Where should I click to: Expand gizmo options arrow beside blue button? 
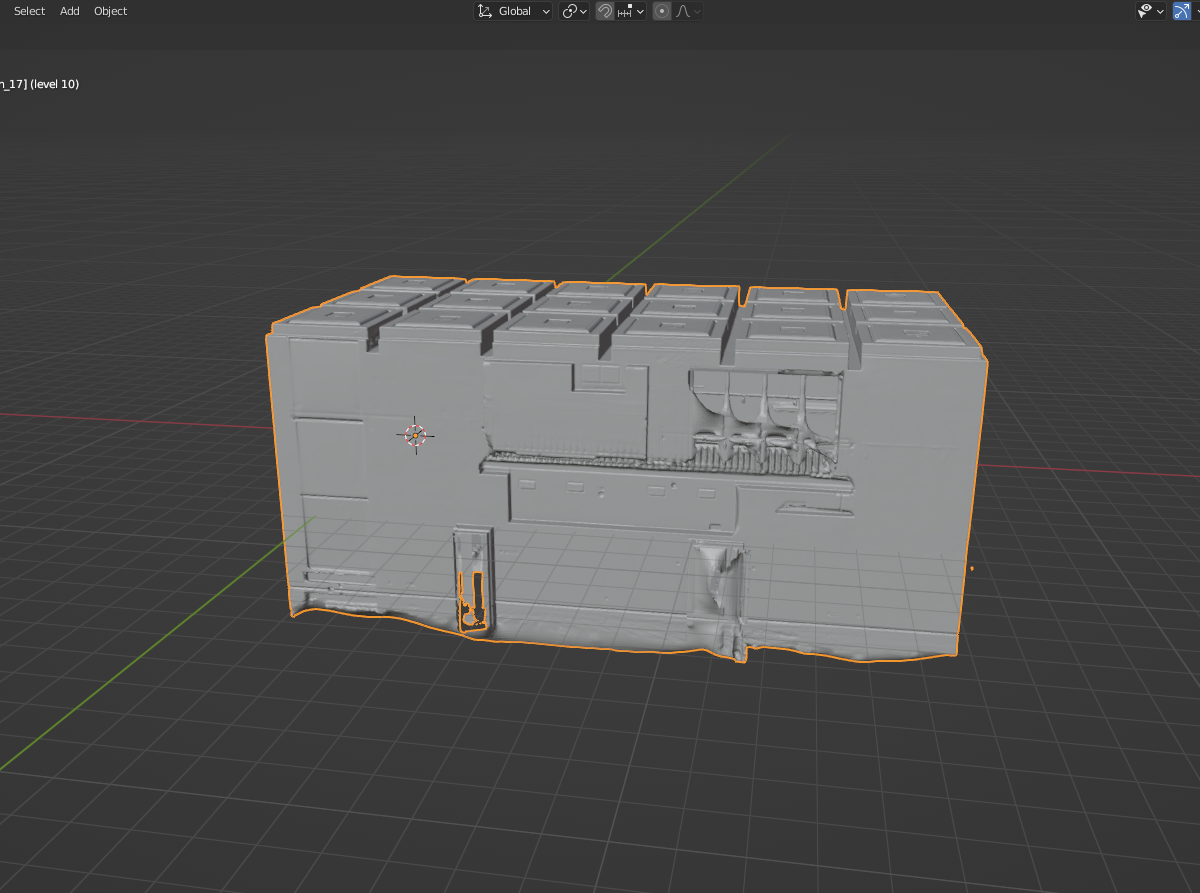(x=1196, y=11)
